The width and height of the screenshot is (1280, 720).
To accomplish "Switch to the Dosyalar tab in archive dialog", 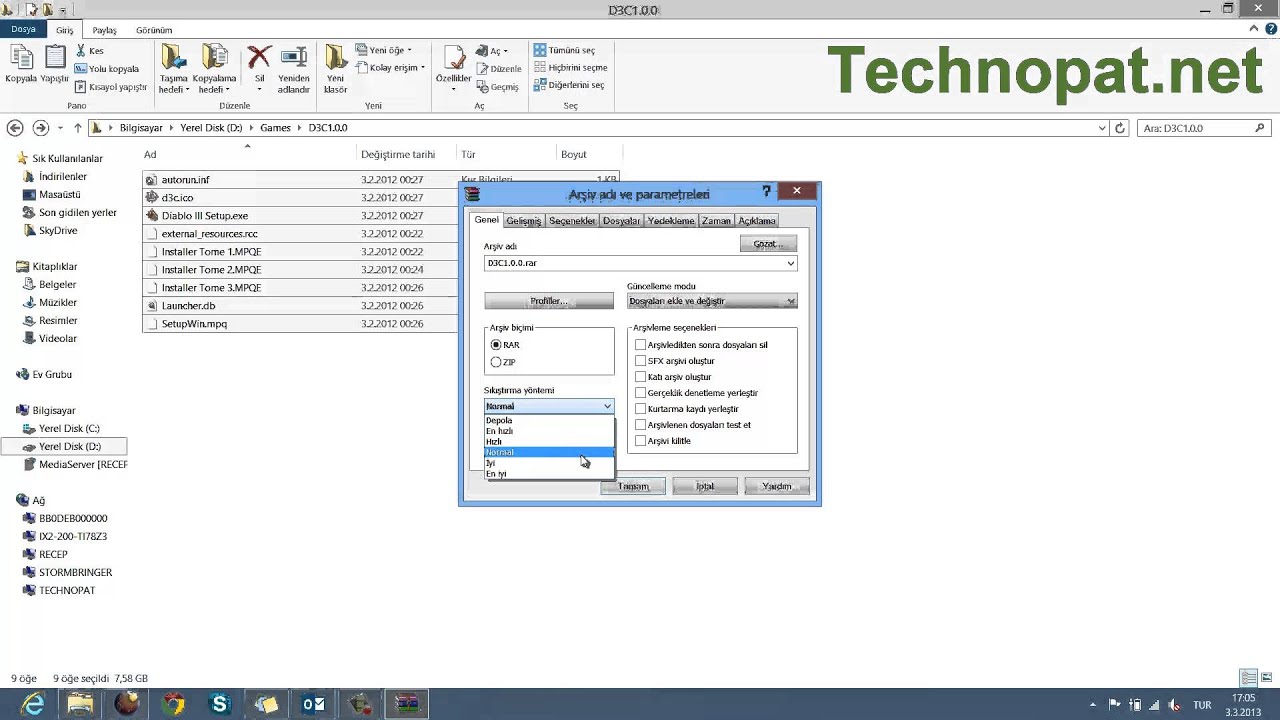I will coord(621,221).
